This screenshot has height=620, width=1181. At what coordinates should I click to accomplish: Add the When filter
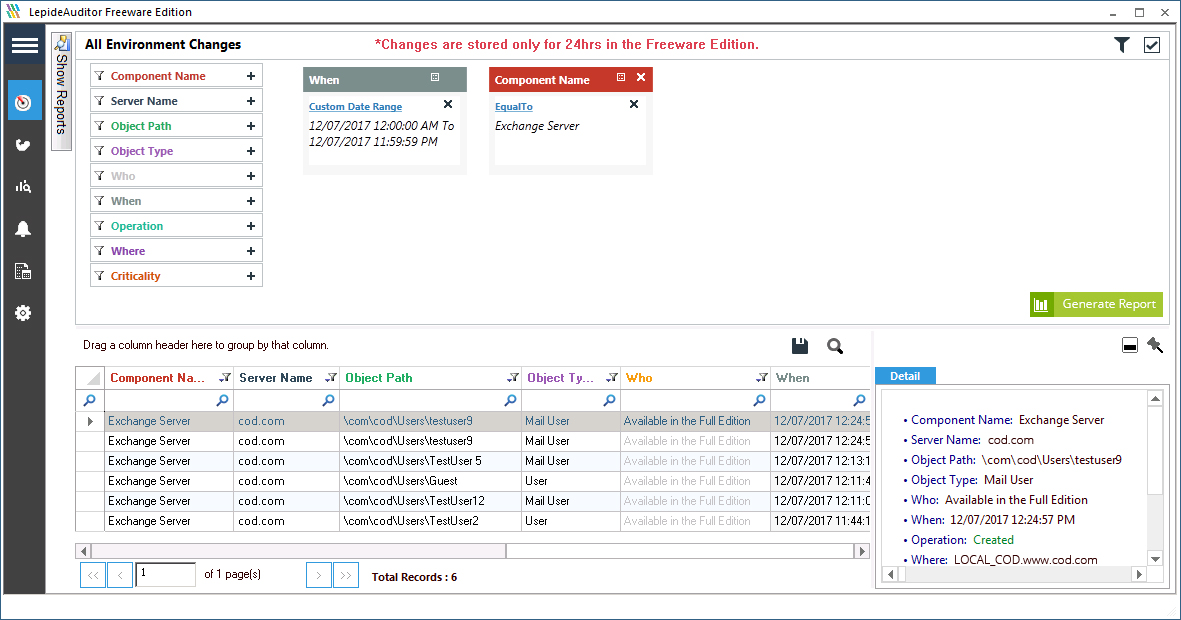pyautogui.click(x=251, y=201)
